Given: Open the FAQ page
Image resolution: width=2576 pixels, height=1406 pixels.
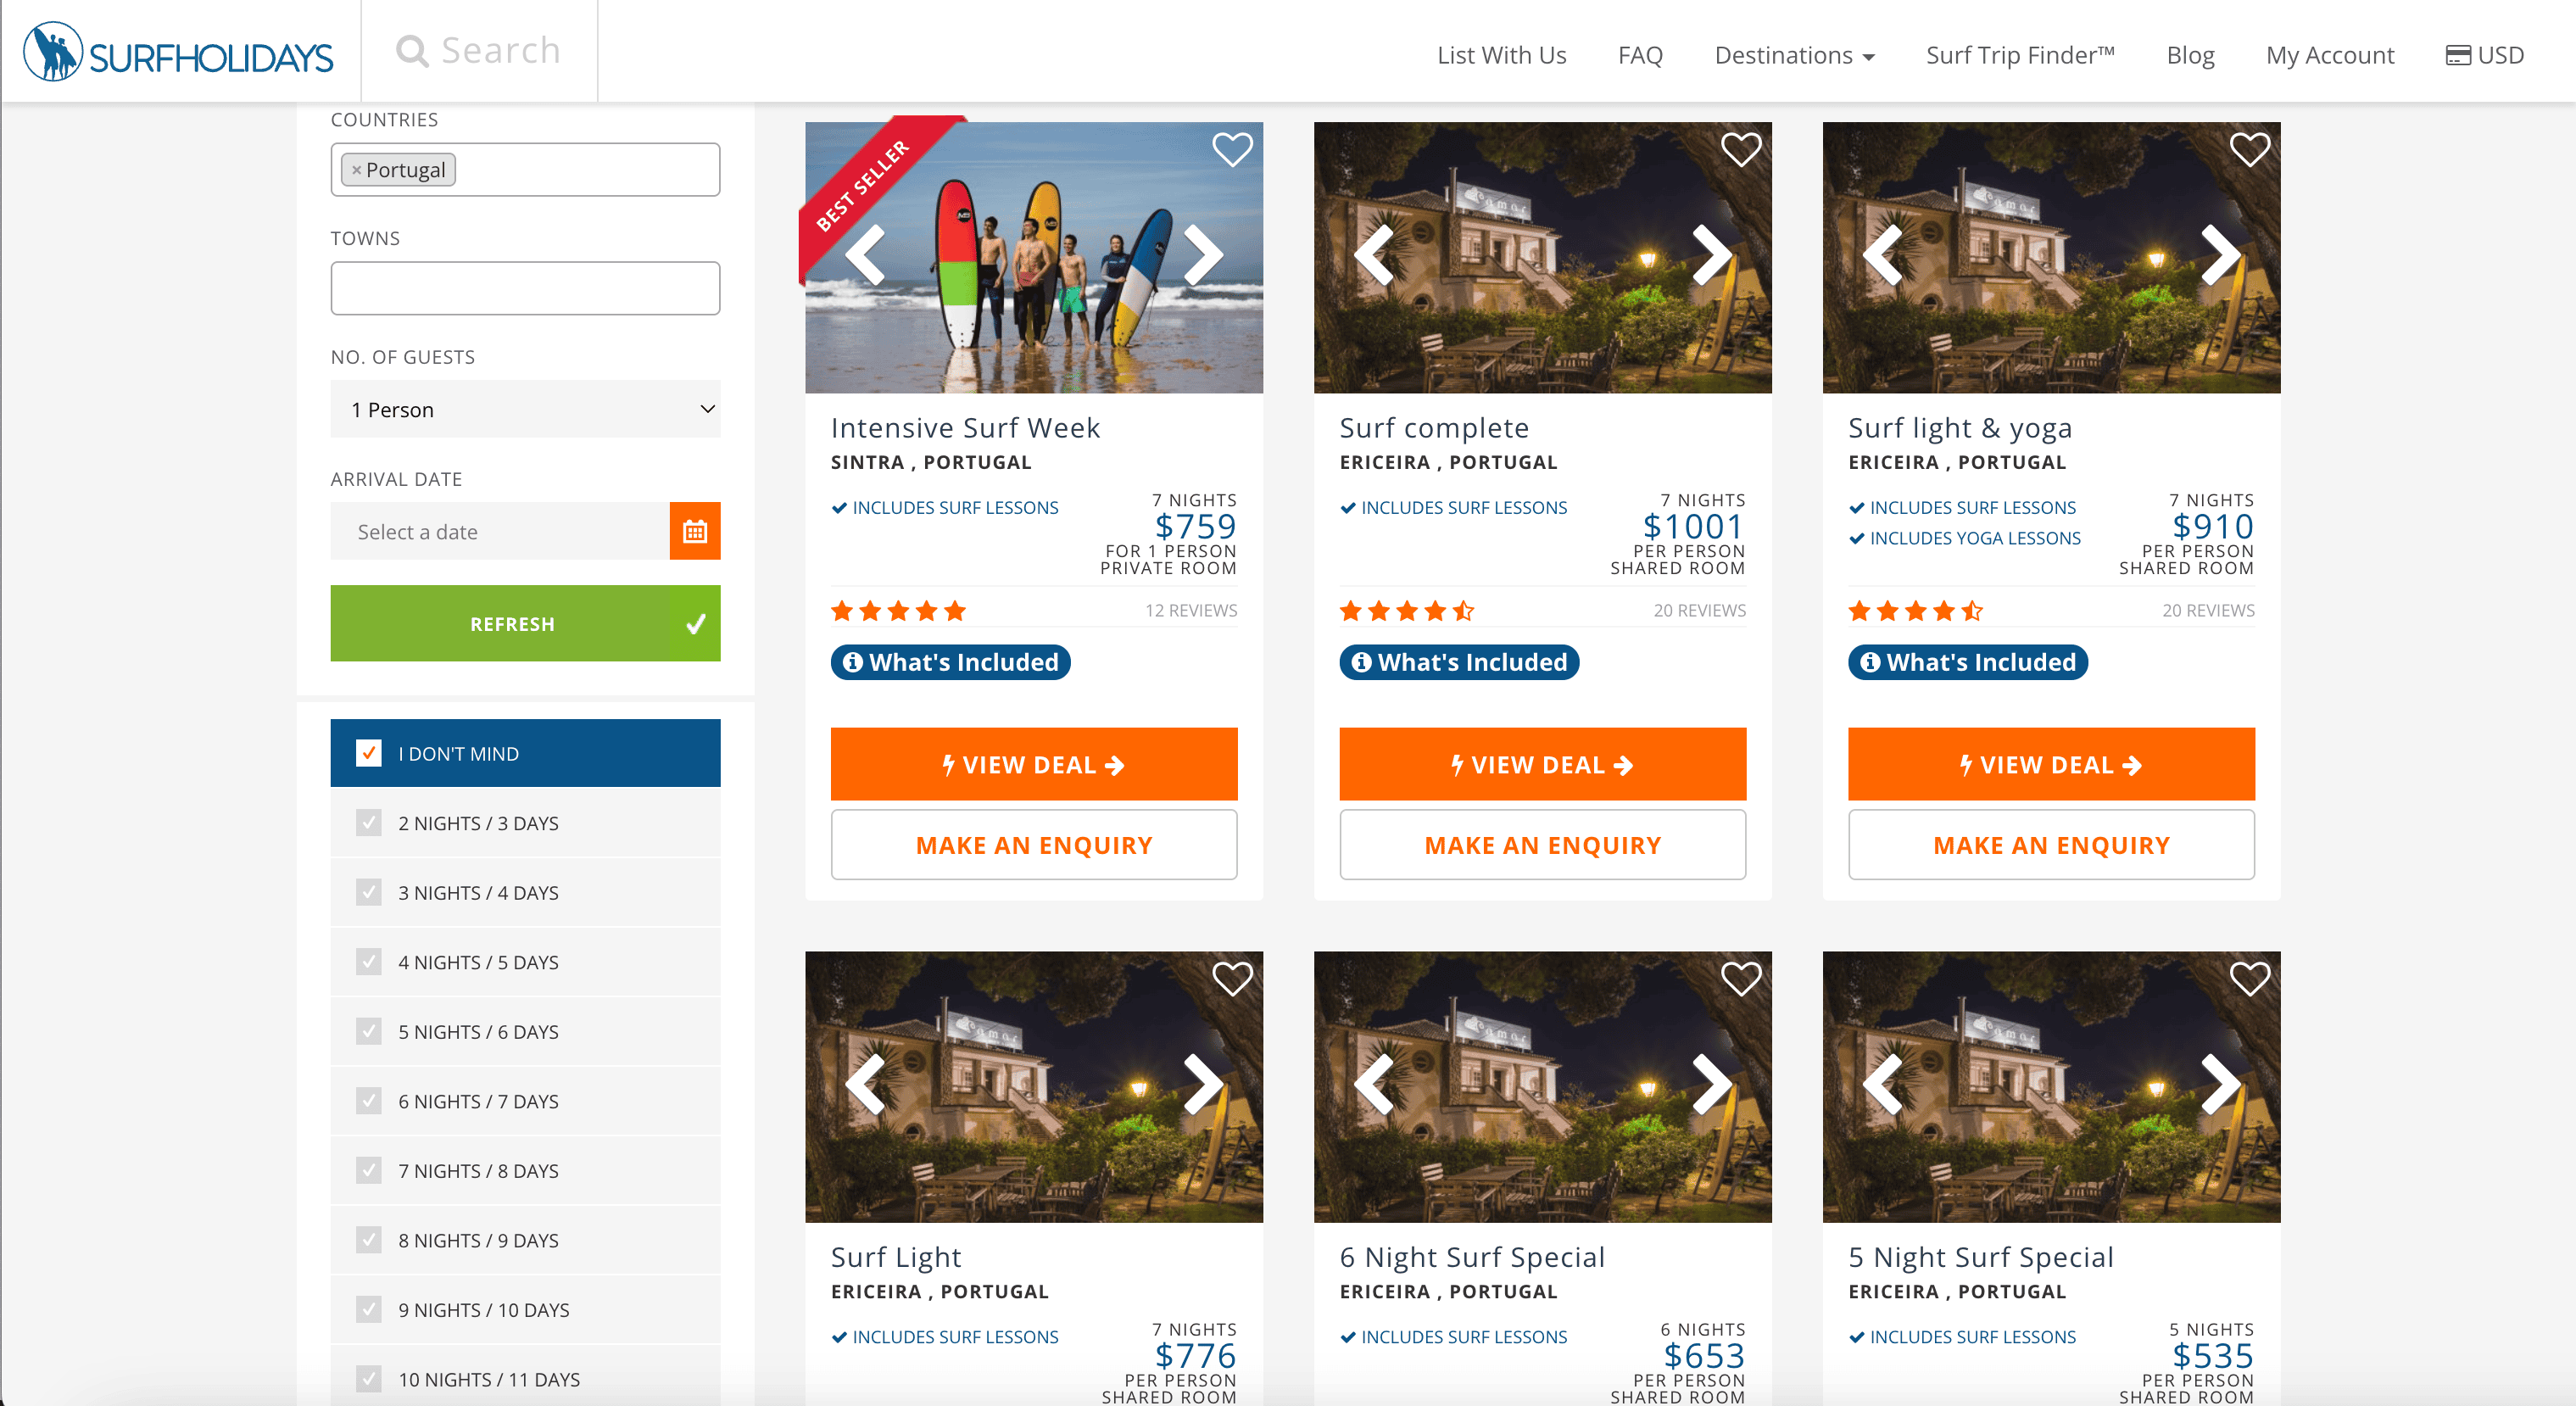Looking at the screenshot, I should coord(1639,55).
